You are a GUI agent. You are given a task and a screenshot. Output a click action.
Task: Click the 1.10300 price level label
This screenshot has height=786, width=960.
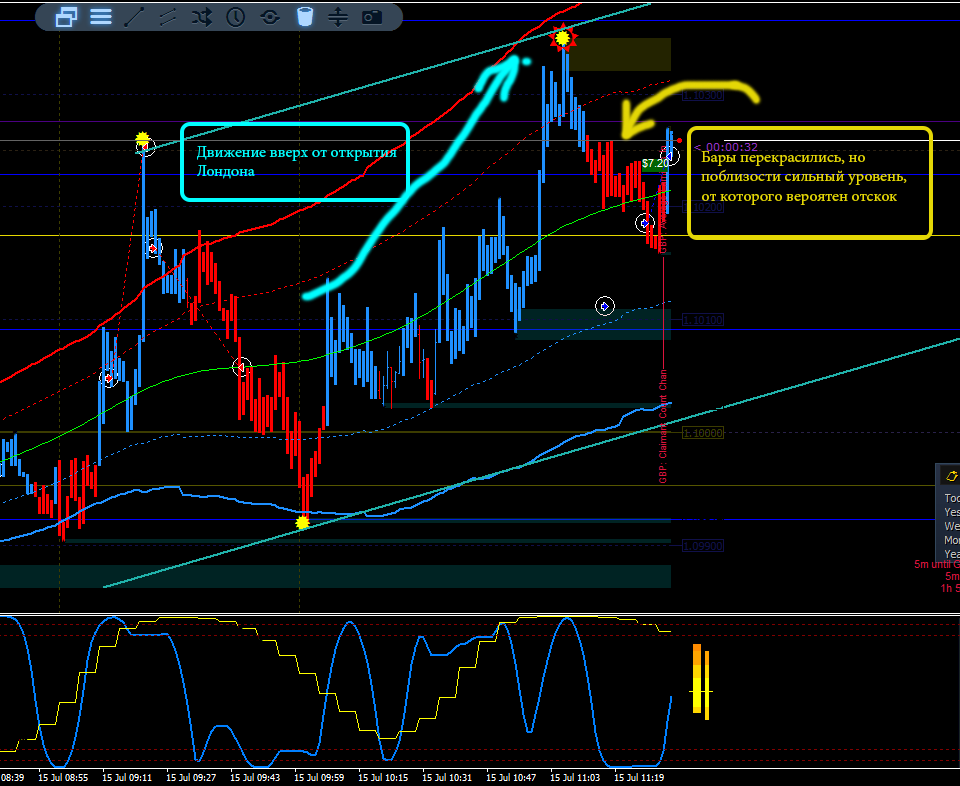pos(703,95)
